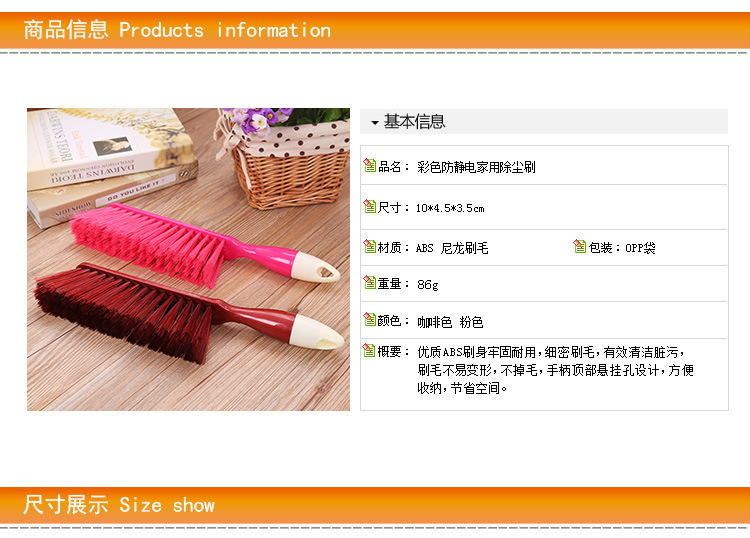Click the size value 10*4.5*3.5cm
This screenshot has height=538, width=750.
(450, 208)
